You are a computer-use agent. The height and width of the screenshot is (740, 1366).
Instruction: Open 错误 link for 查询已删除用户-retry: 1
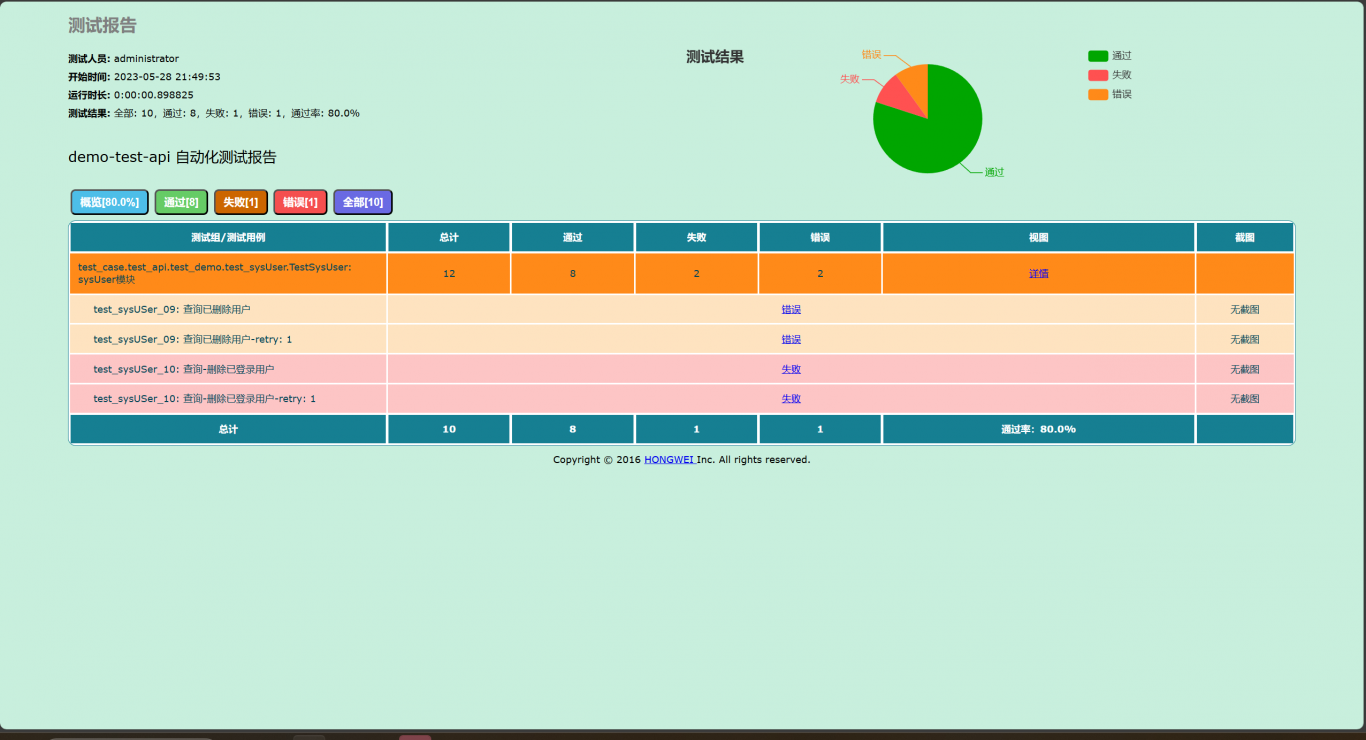(x=791, y=339)
